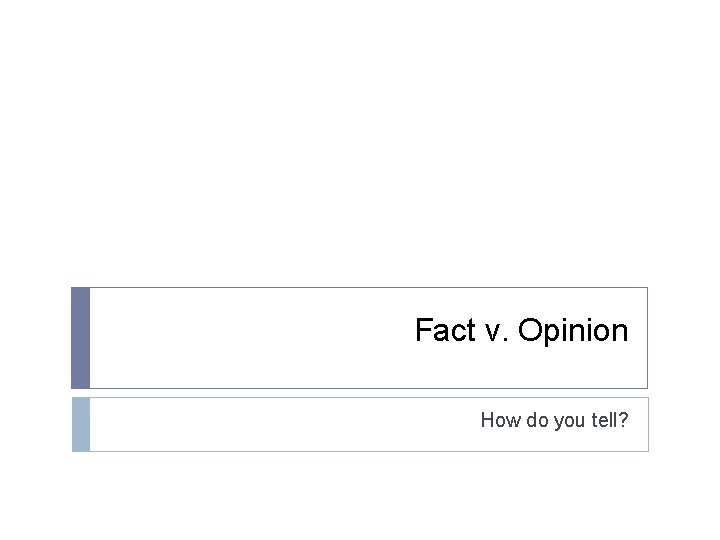This screenshot has width=720, height=540.
Task: Click the capital "O" in "Opinion"
Action: pos(530,331)
